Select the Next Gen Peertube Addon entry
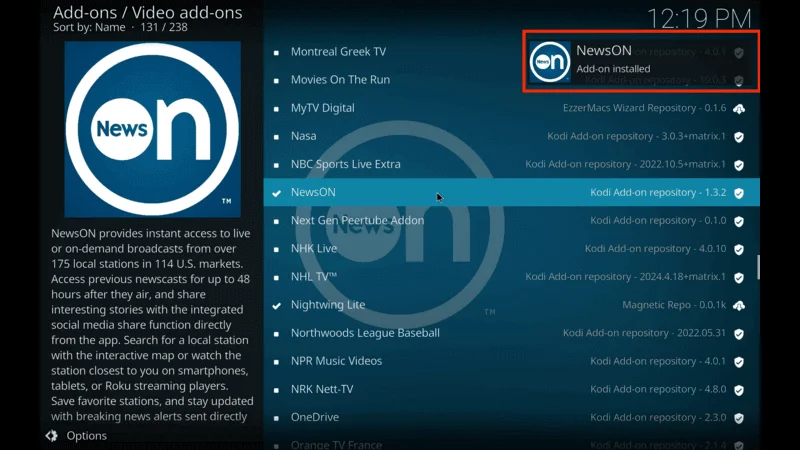This screenshot has height=450, width=800. pos(357,221)
